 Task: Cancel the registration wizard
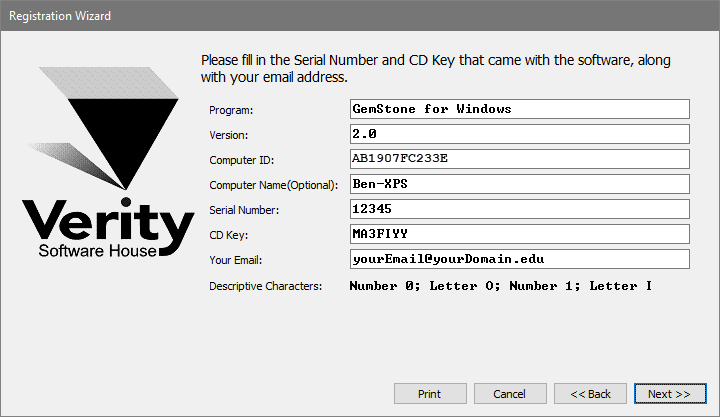[509, 393]
